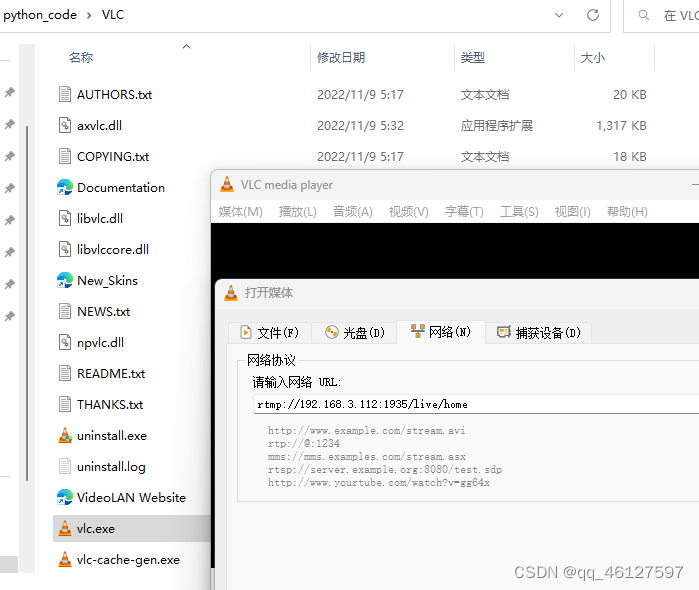Click the uninstall.exe icon
This screenshot has height=590, width=699.
[65, 435]
